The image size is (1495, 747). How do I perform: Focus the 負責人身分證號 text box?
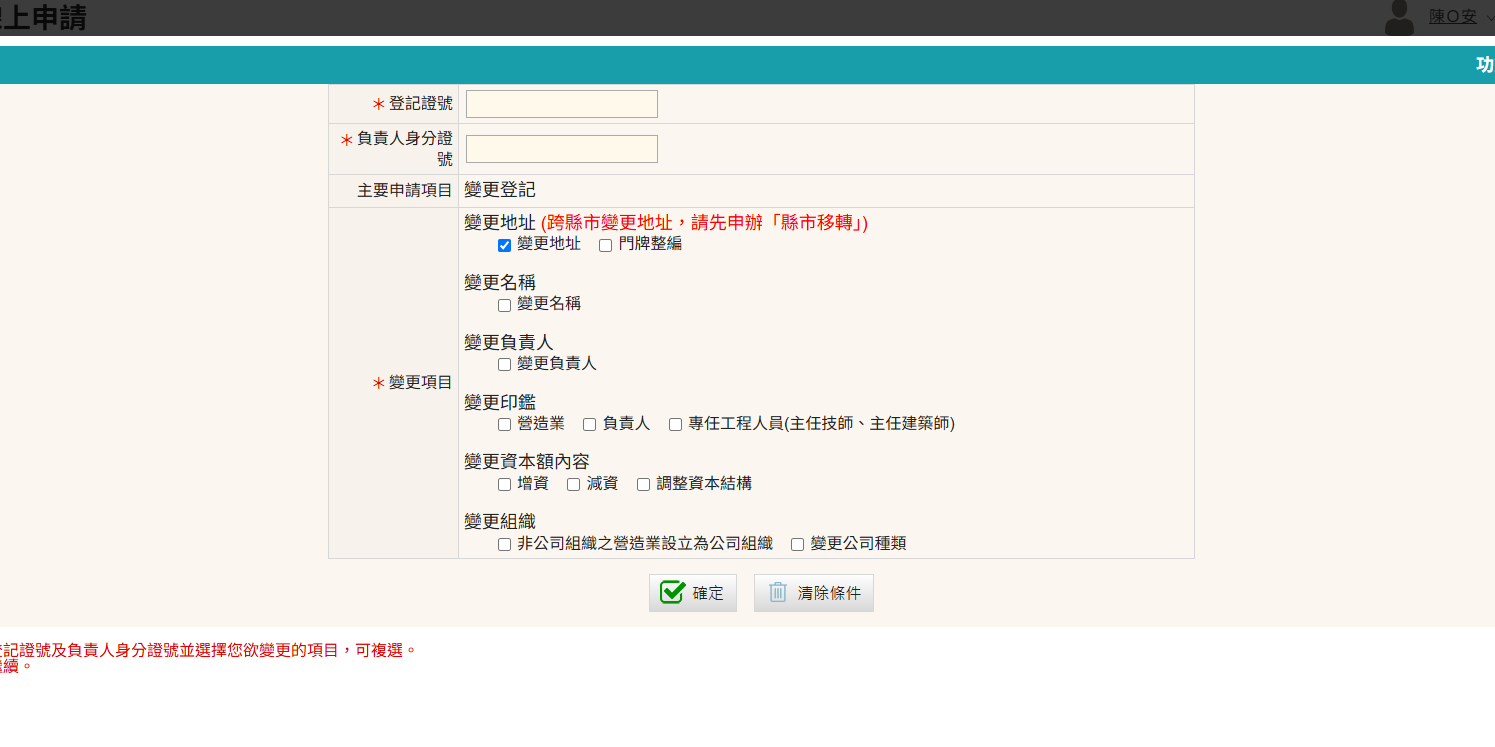click(x=561, y=149)
